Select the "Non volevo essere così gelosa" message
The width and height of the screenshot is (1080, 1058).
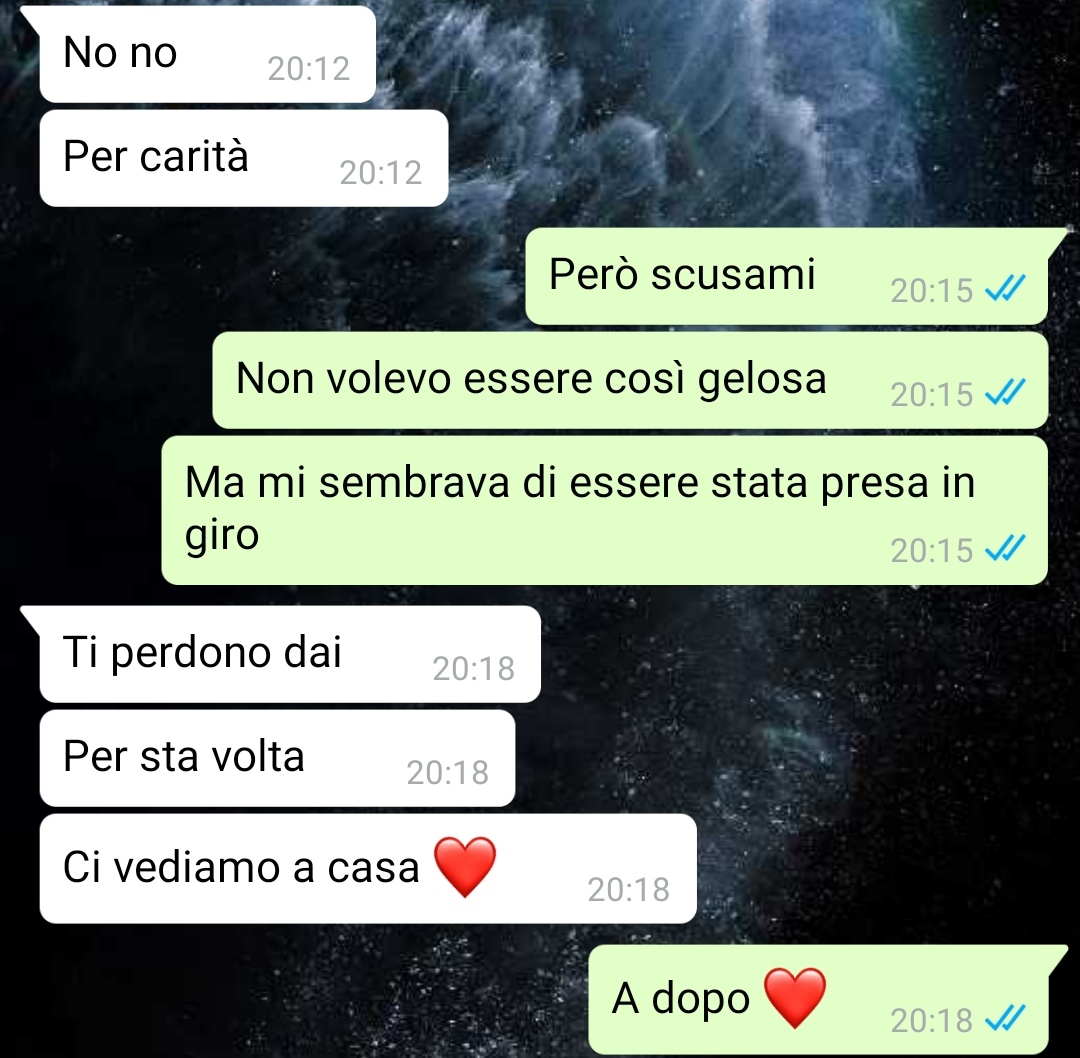click(x=630, y=380)
